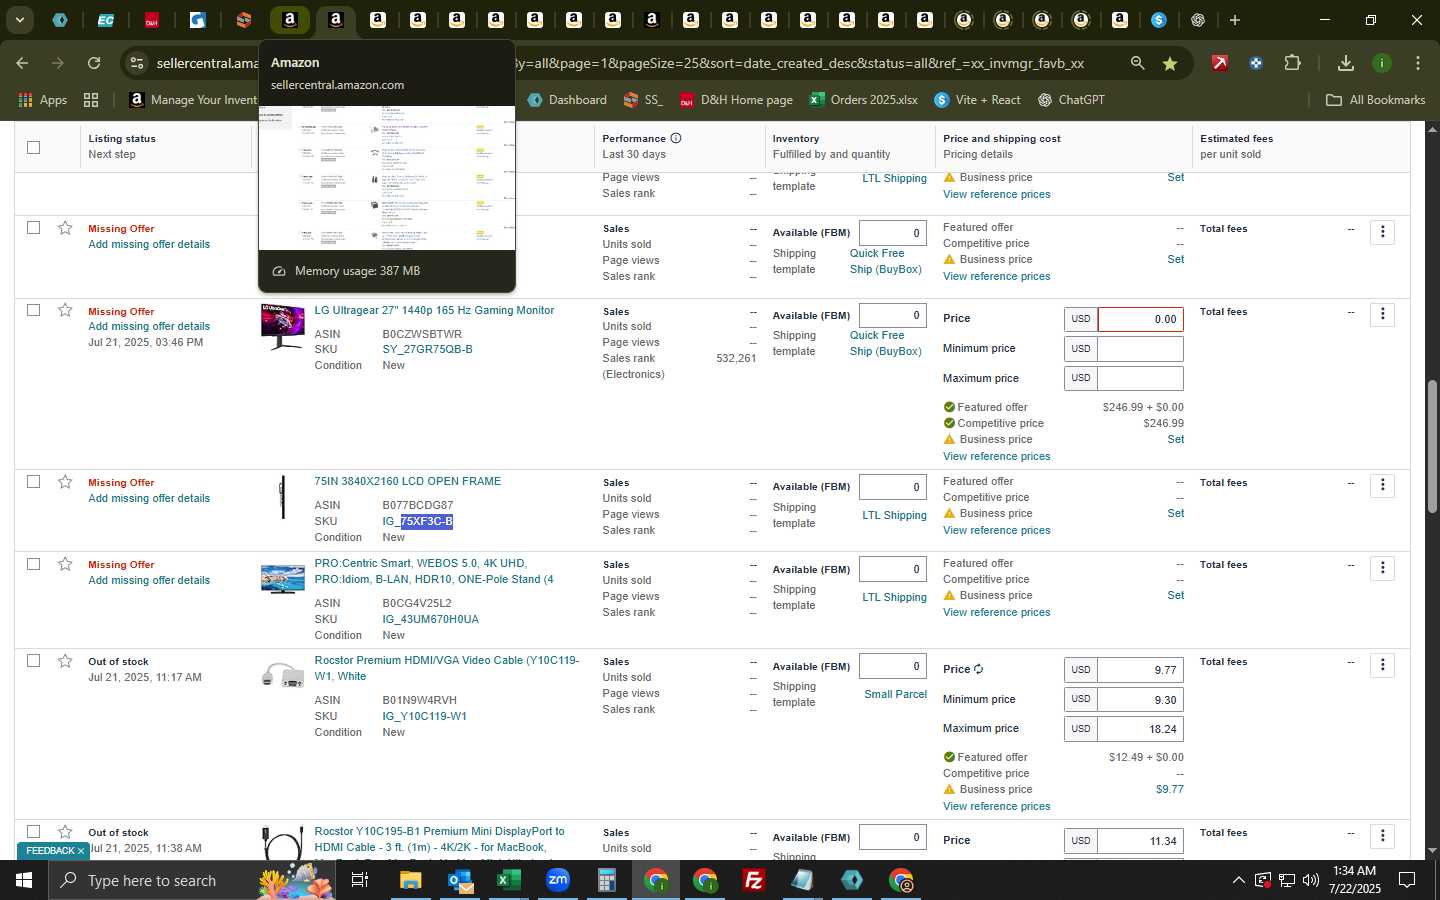Close the FEEDBACK button
The image size is (1440, 900).
click(81, 851)
